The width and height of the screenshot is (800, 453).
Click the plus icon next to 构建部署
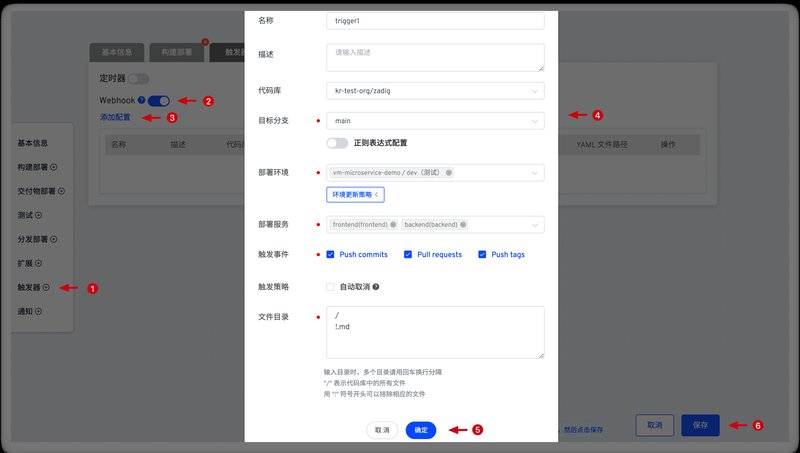53,167
